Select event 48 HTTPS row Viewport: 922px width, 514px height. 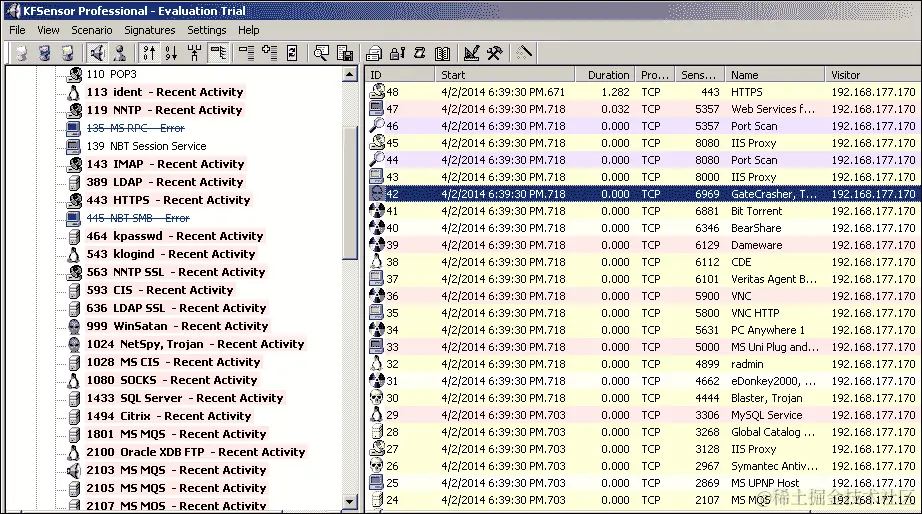[643, 92]
